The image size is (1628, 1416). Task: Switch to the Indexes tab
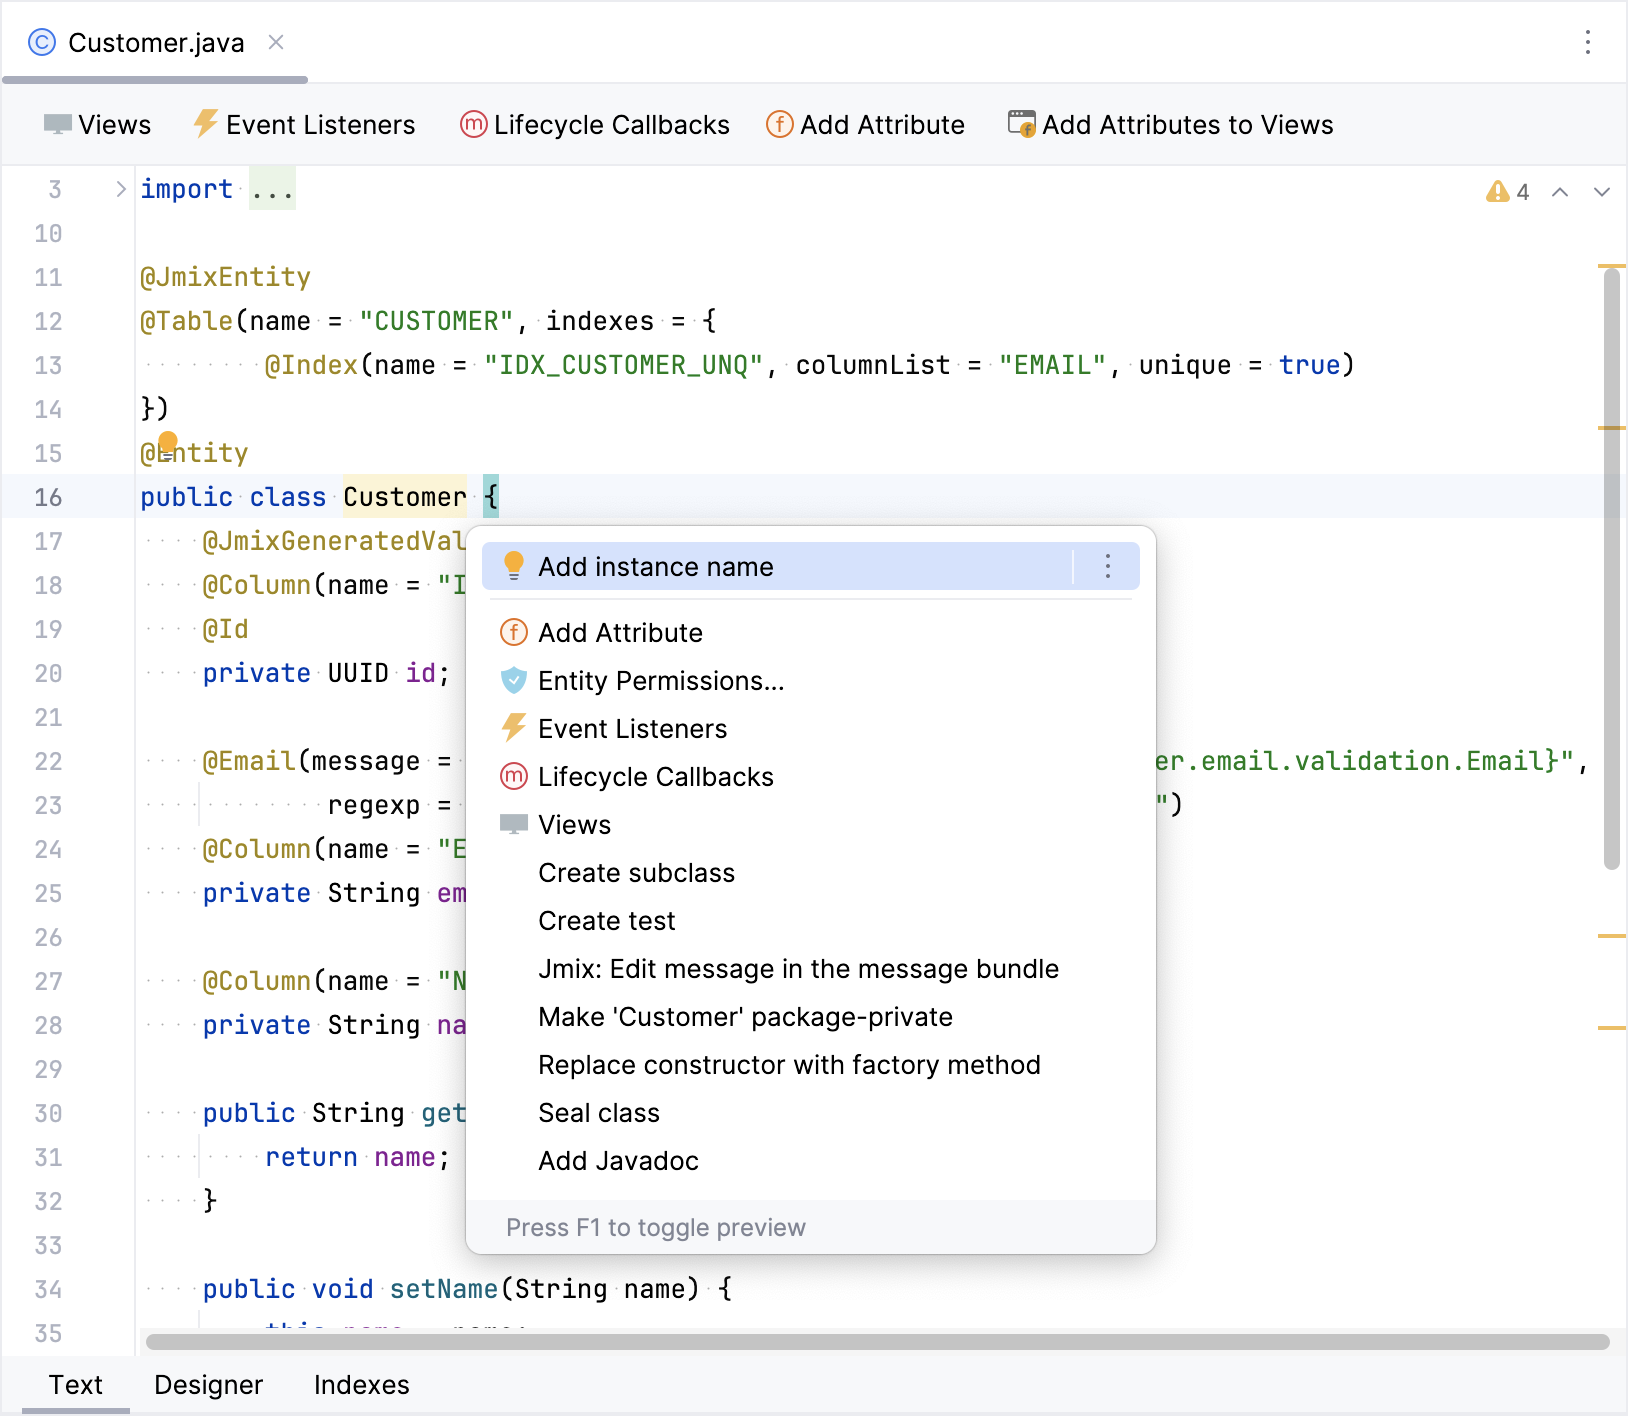click(x=361, y=1385)
